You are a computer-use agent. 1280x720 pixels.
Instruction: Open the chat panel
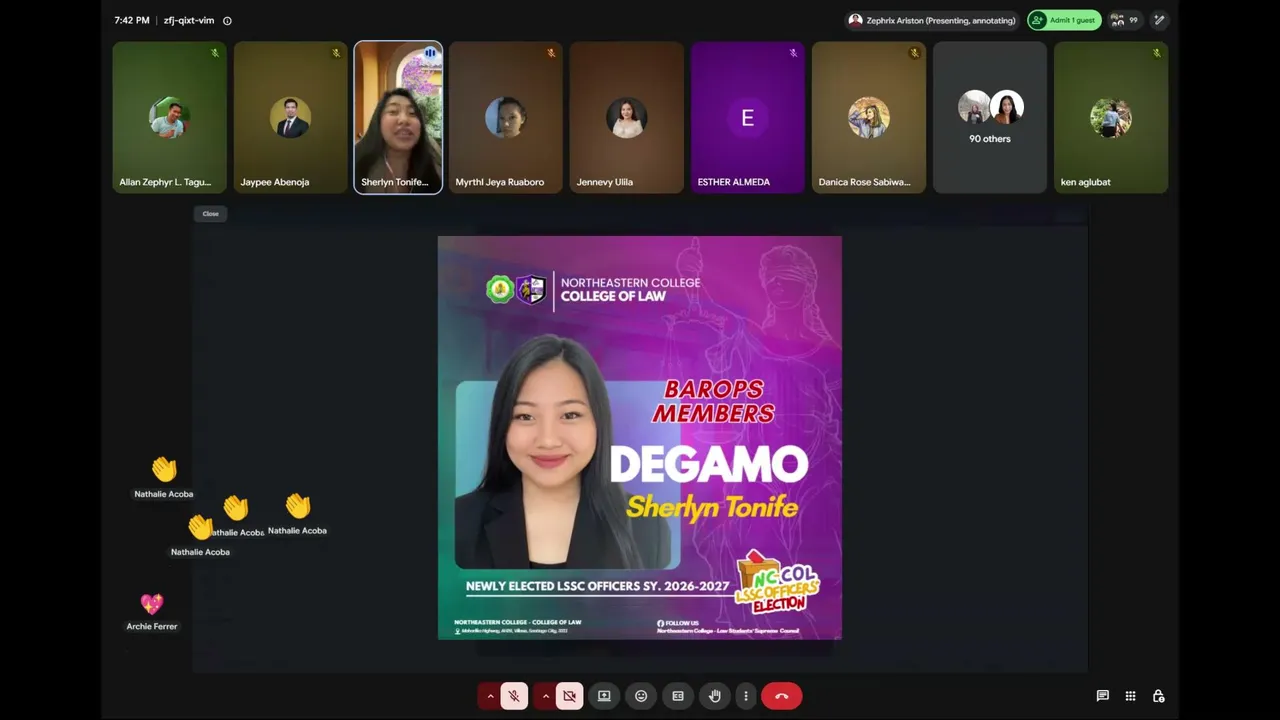point(1102,696)
